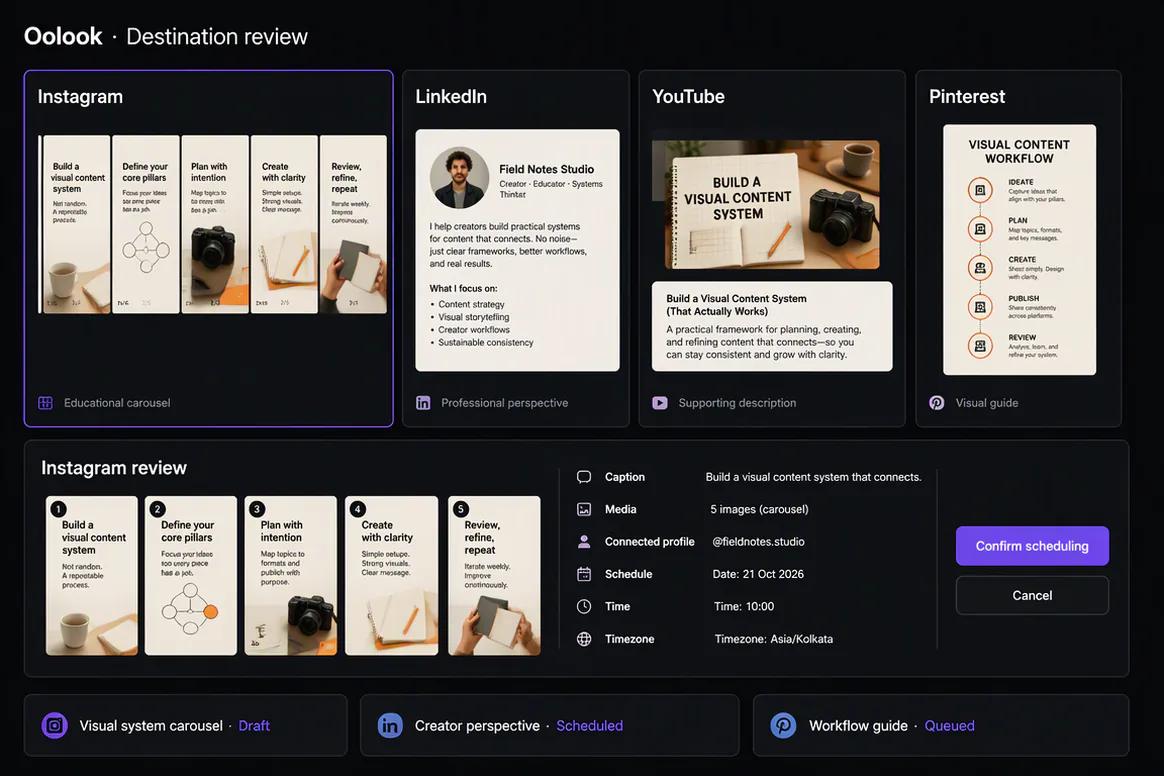Click Instagram card preview Create with clarity
Viewport: 1164px width, 776px height.
tap(284, 224)
